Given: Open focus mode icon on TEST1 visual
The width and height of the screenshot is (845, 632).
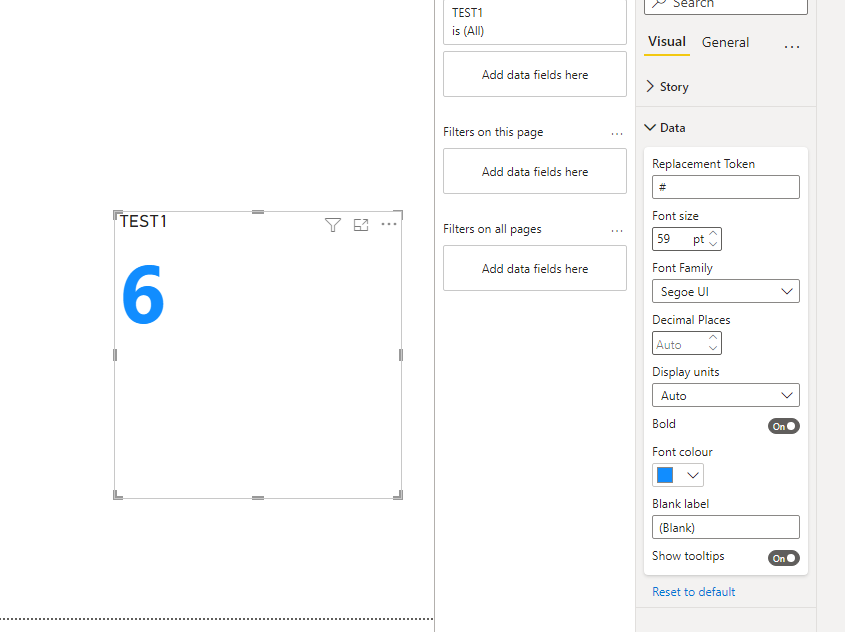Looking at the screenshot, I should 361,225.
